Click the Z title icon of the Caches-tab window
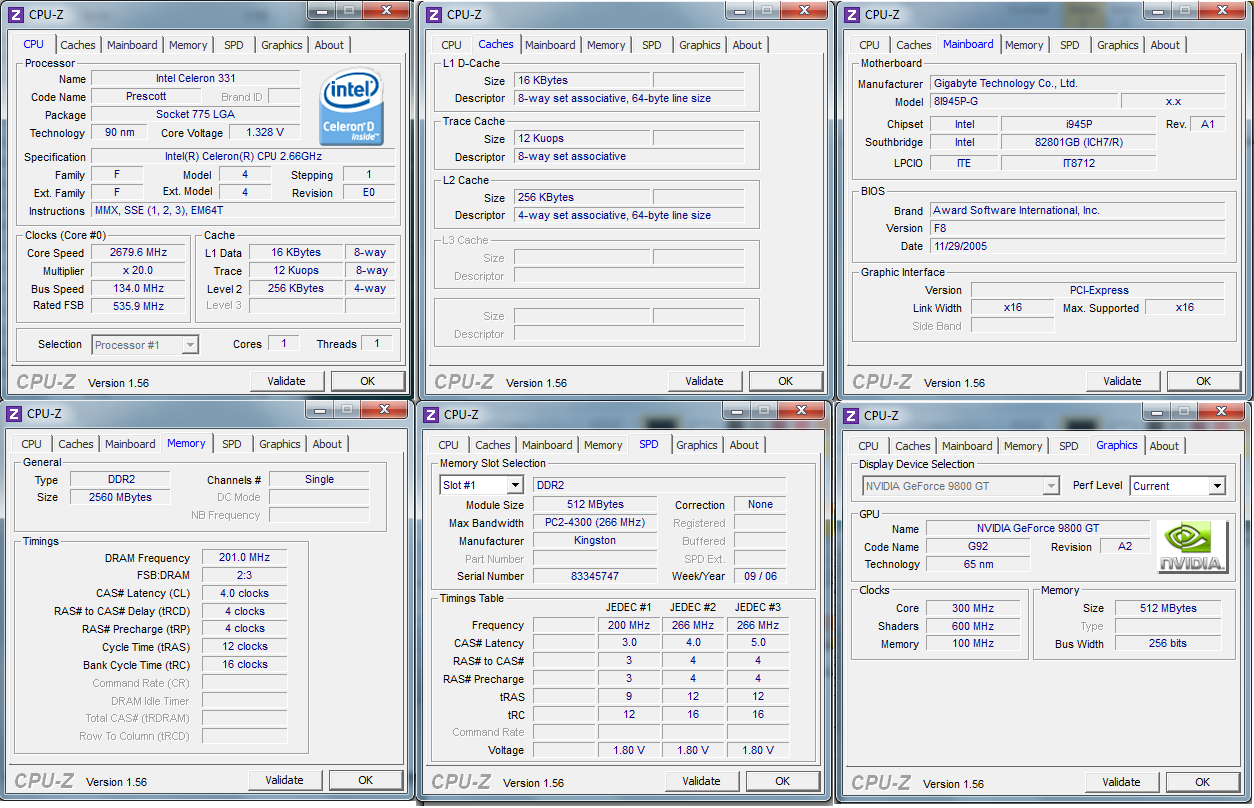Screen dimensions: 1254x808 coord(433,14)
